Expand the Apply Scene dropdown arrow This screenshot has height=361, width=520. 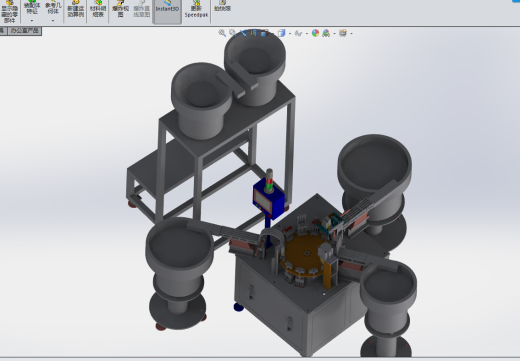pyautogui.click(x=334, y=33)
